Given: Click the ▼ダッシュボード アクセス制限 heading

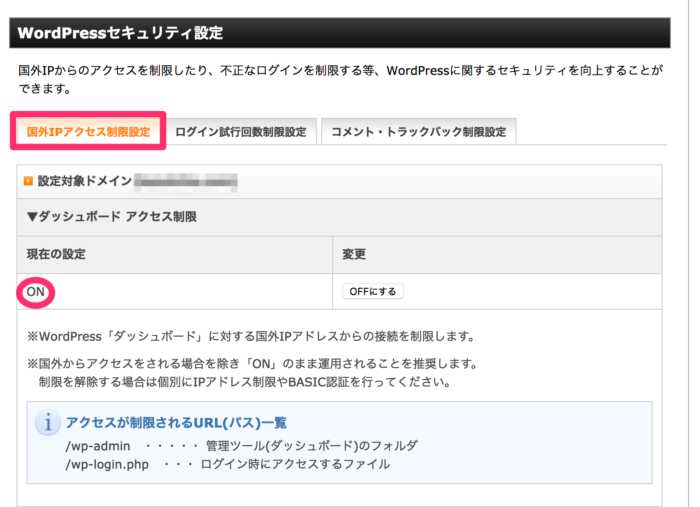Looking at the screenshot, I should pos(112,217).
